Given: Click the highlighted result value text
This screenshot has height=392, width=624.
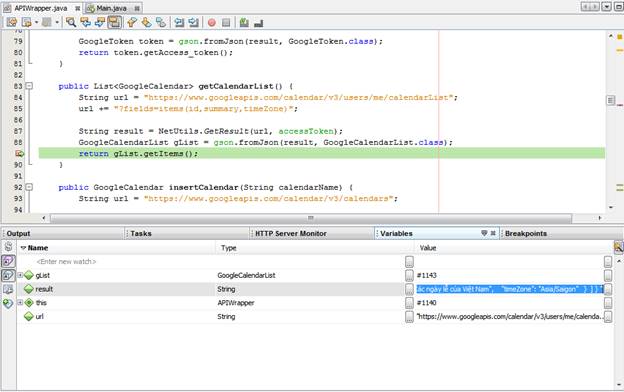Looking at the screenshot, I should tap(510, 289).
